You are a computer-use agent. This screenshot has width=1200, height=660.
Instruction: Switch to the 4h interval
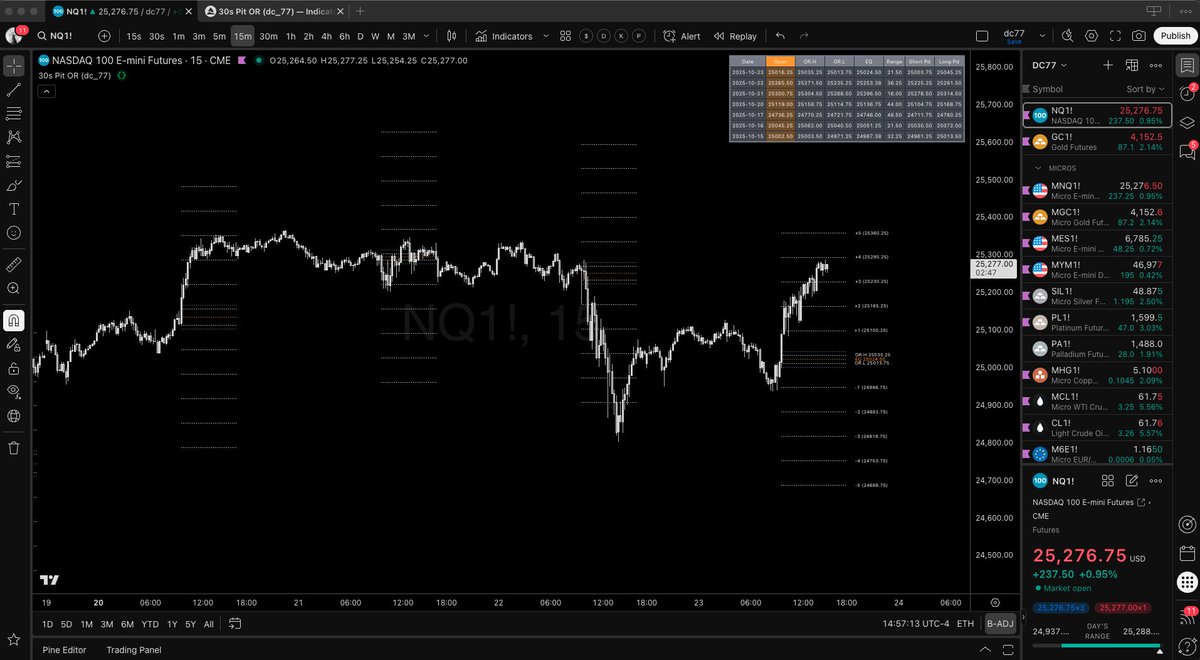(x=326, y=36)
